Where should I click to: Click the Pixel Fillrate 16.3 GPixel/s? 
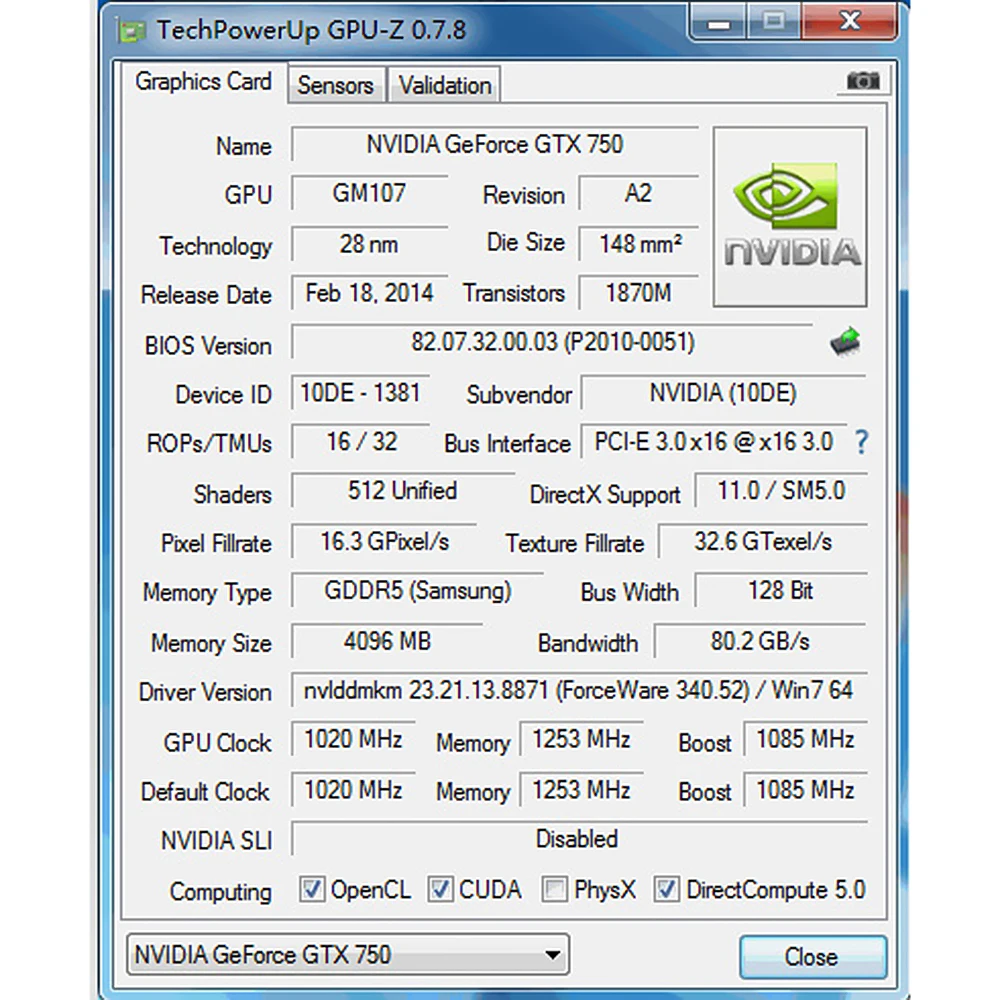[384, 542]
